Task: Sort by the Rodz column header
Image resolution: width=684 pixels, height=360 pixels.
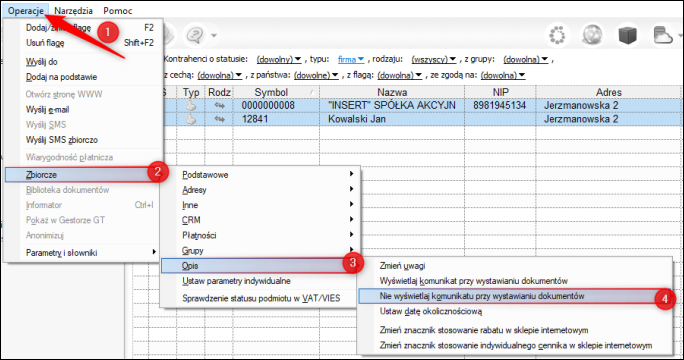Action: coord(219,92)
